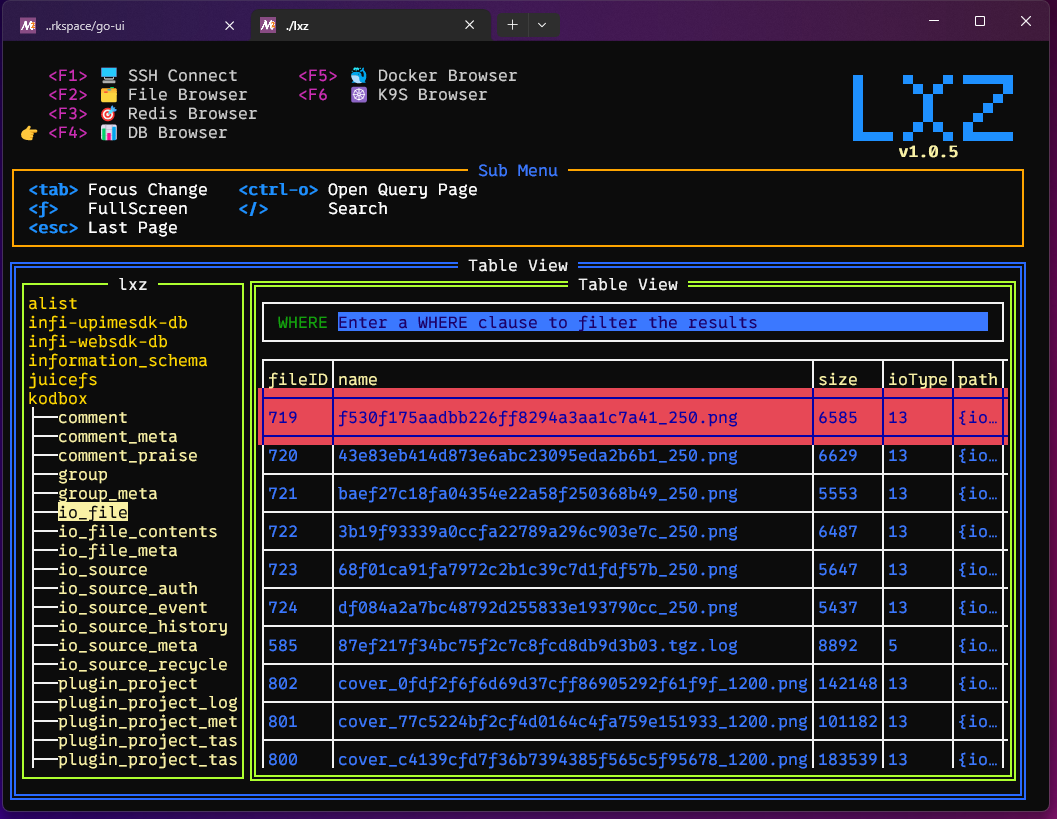The image size is (1057, 819).
Task: Click the Focus Change tab shortcut
Action: pos(118,189)
